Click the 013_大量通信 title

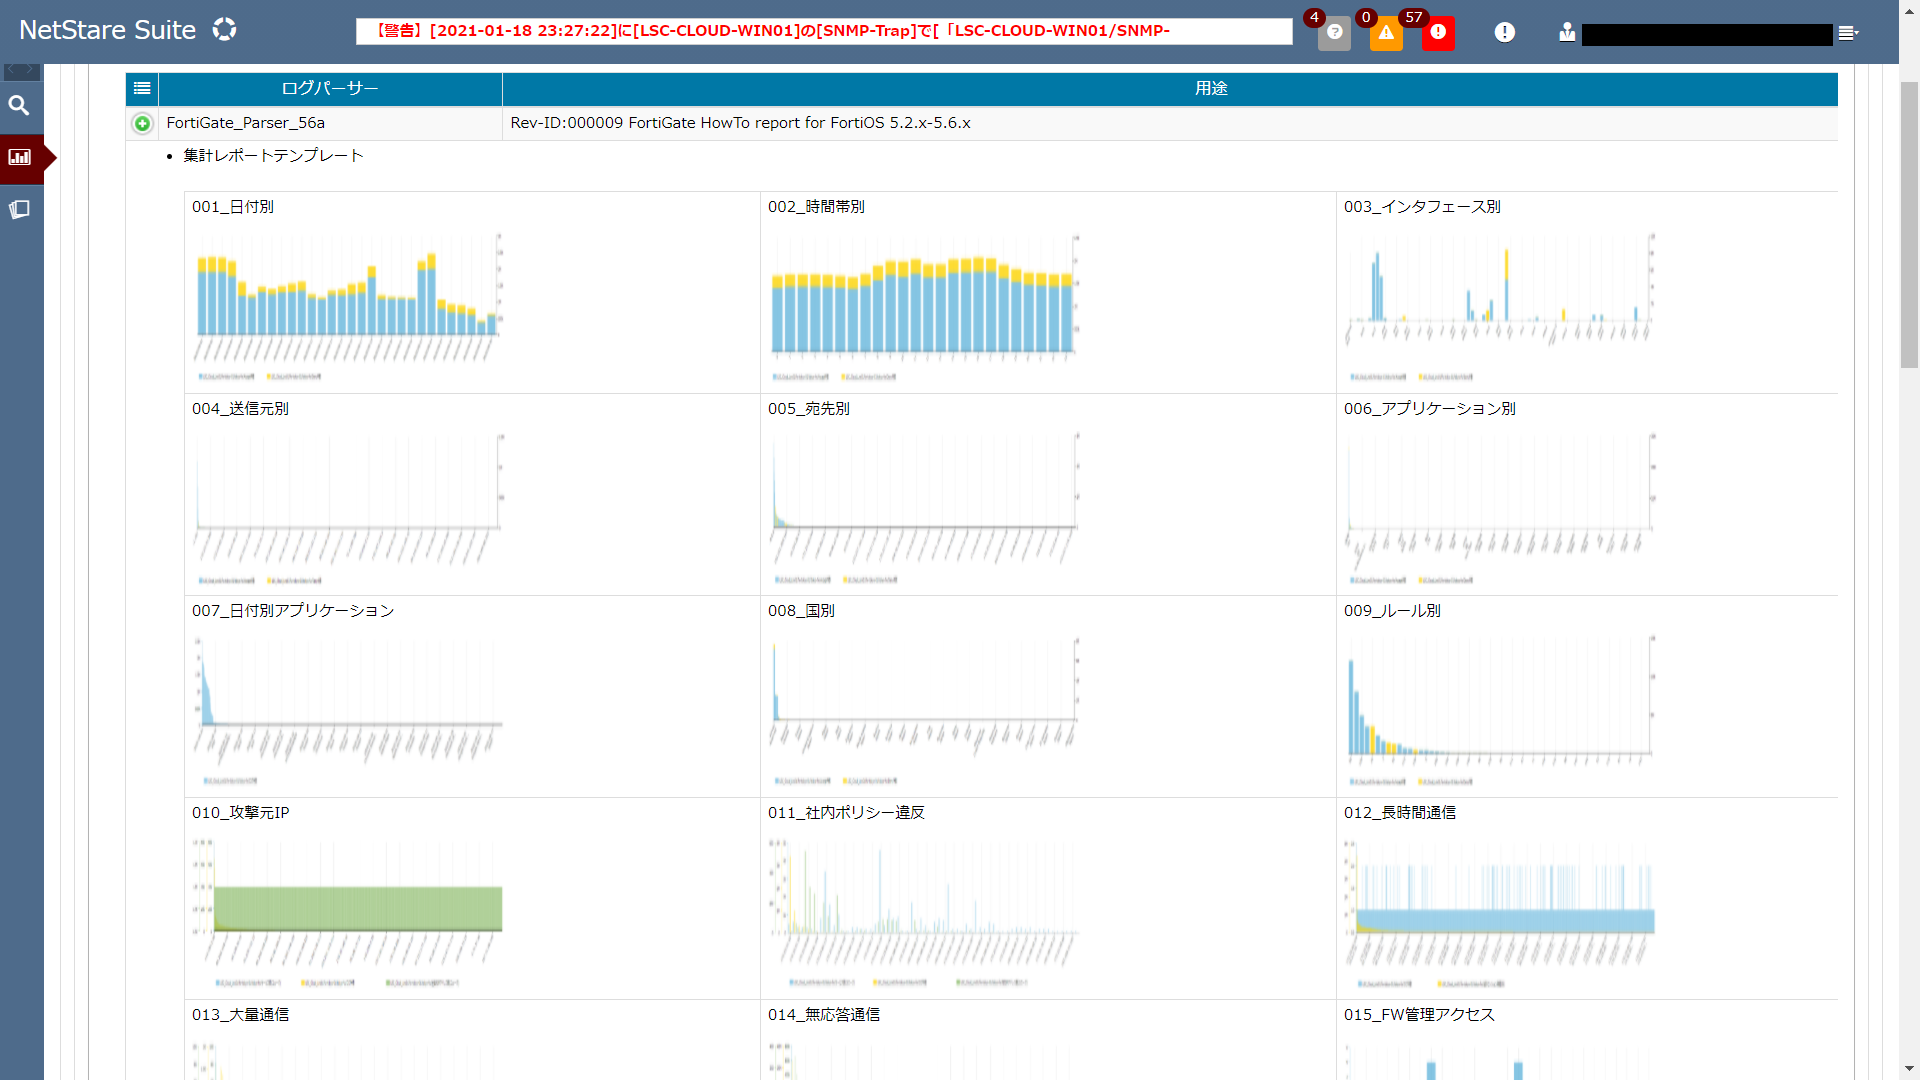[240, 1015]
